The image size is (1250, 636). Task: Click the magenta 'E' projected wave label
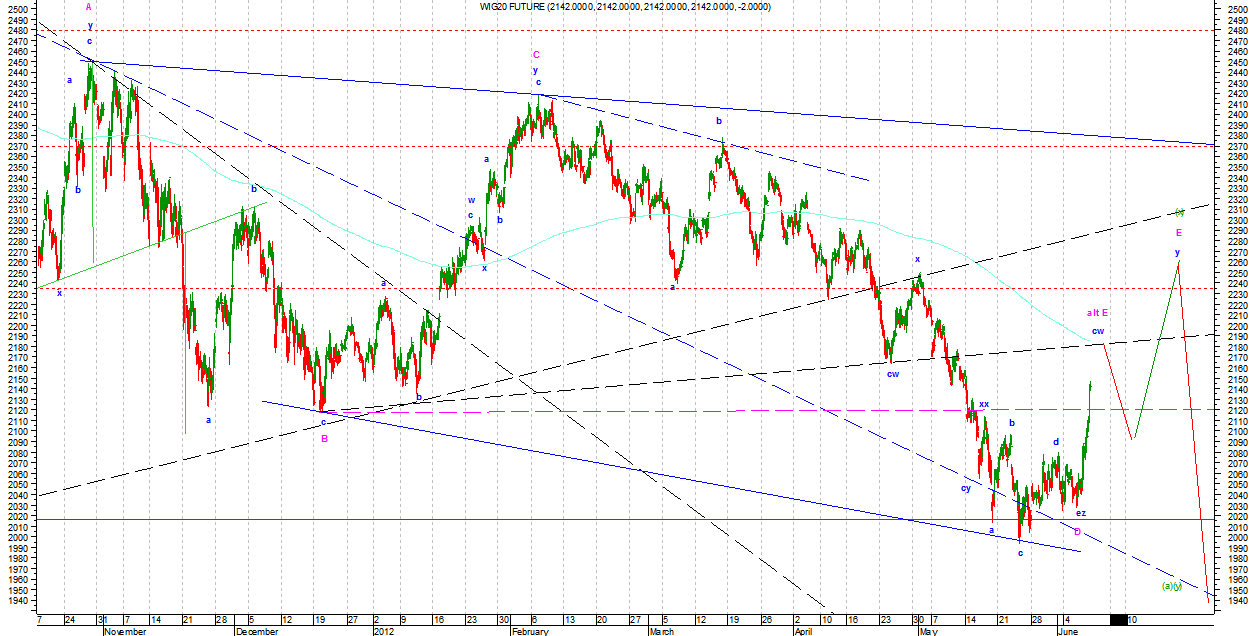[1178, 232]
